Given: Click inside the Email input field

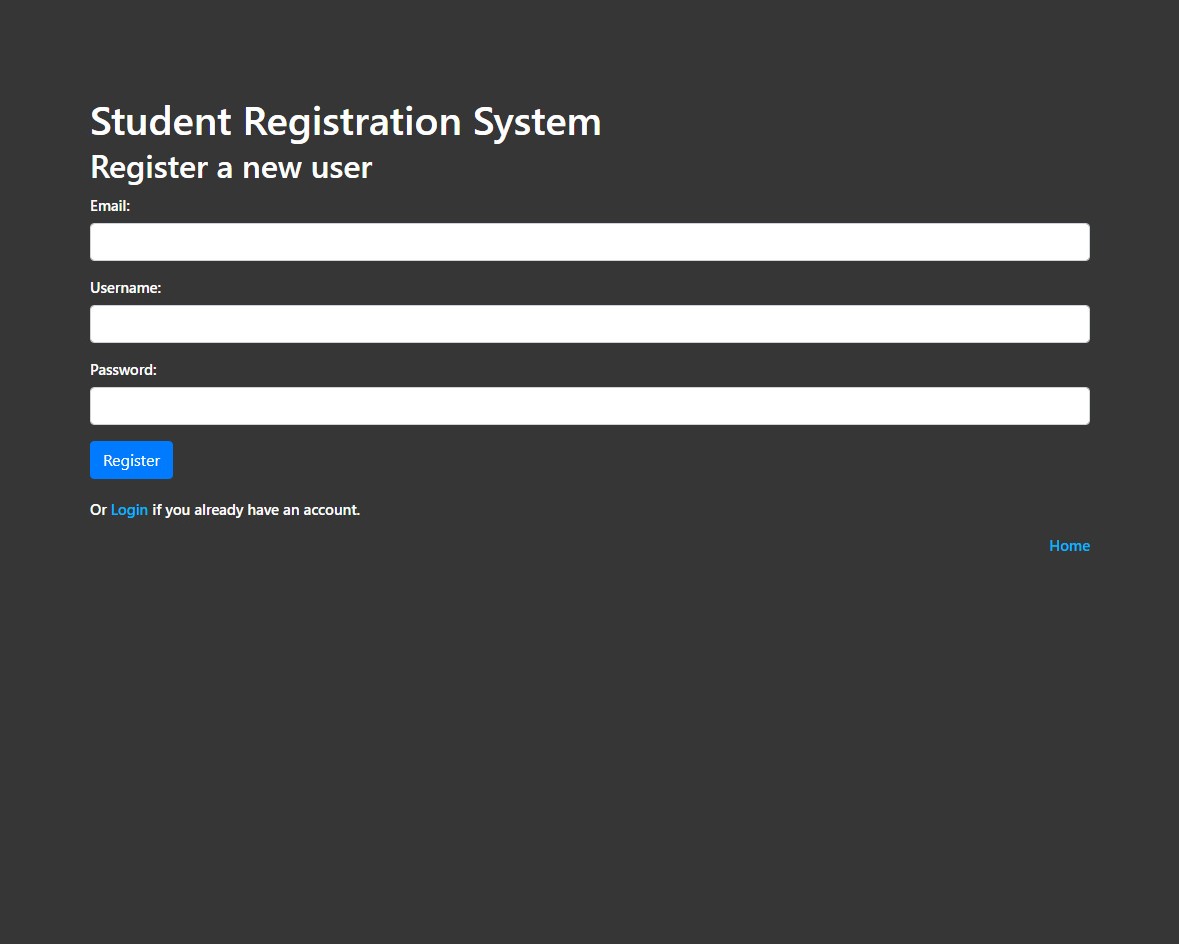Looking at the screenshot, I should 589,242.
